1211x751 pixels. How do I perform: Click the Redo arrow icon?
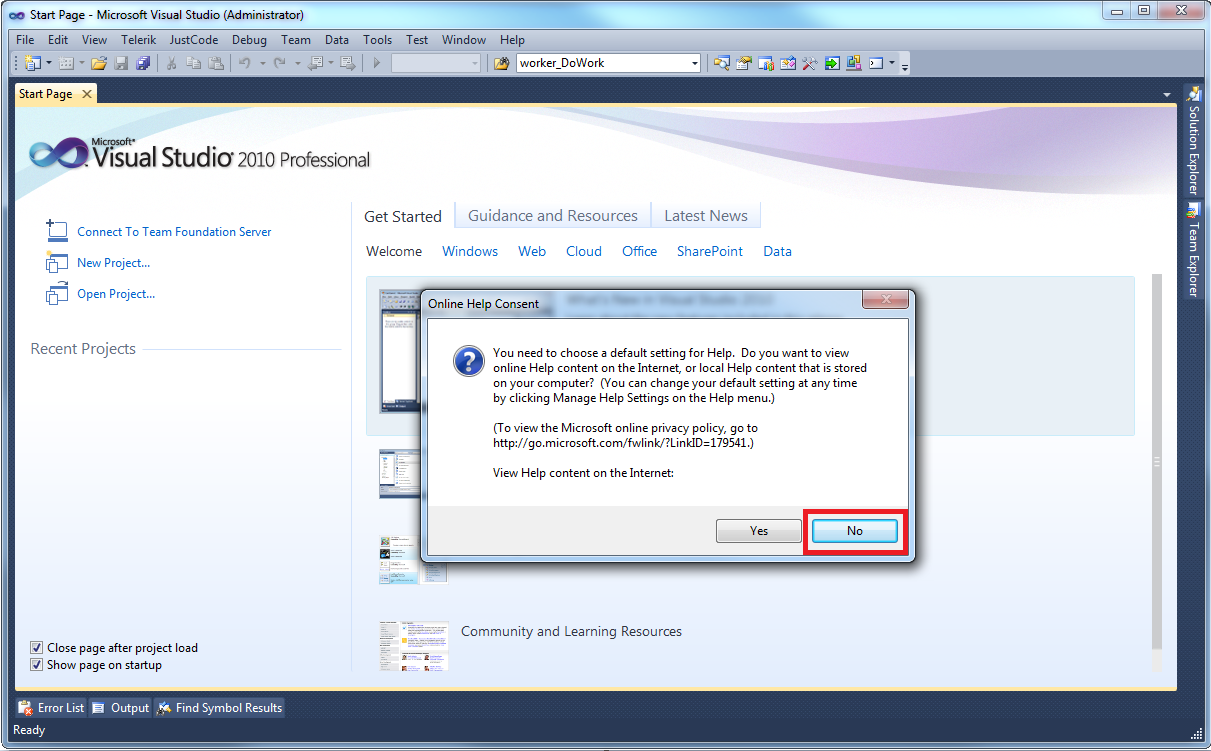(280, 63)
